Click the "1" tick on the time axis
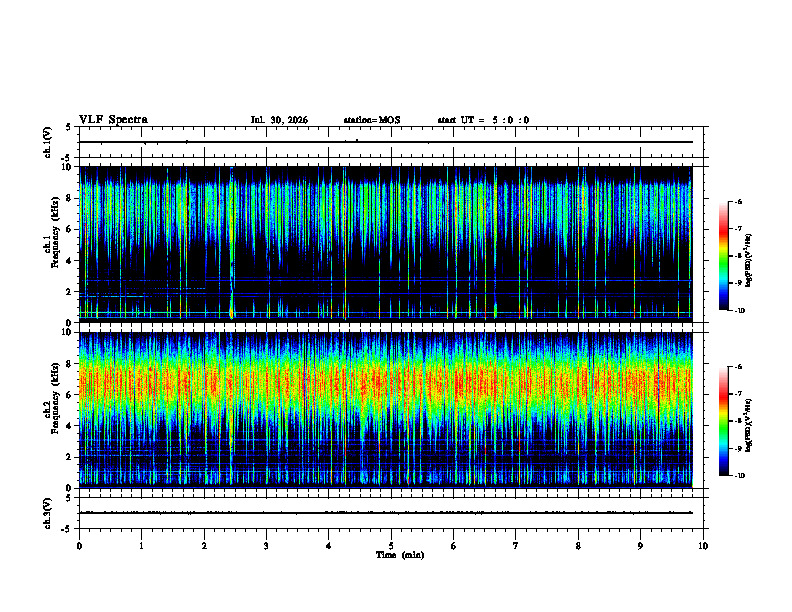The image size is (792, 612). [141, 546]
